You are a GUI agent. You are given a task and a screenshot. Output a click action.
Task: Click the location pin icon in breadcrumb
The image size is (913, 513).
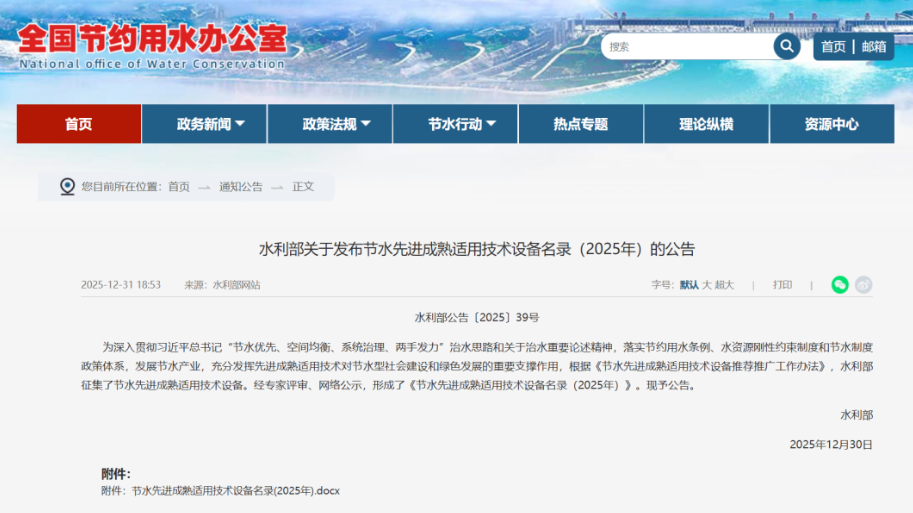[67, 186]
